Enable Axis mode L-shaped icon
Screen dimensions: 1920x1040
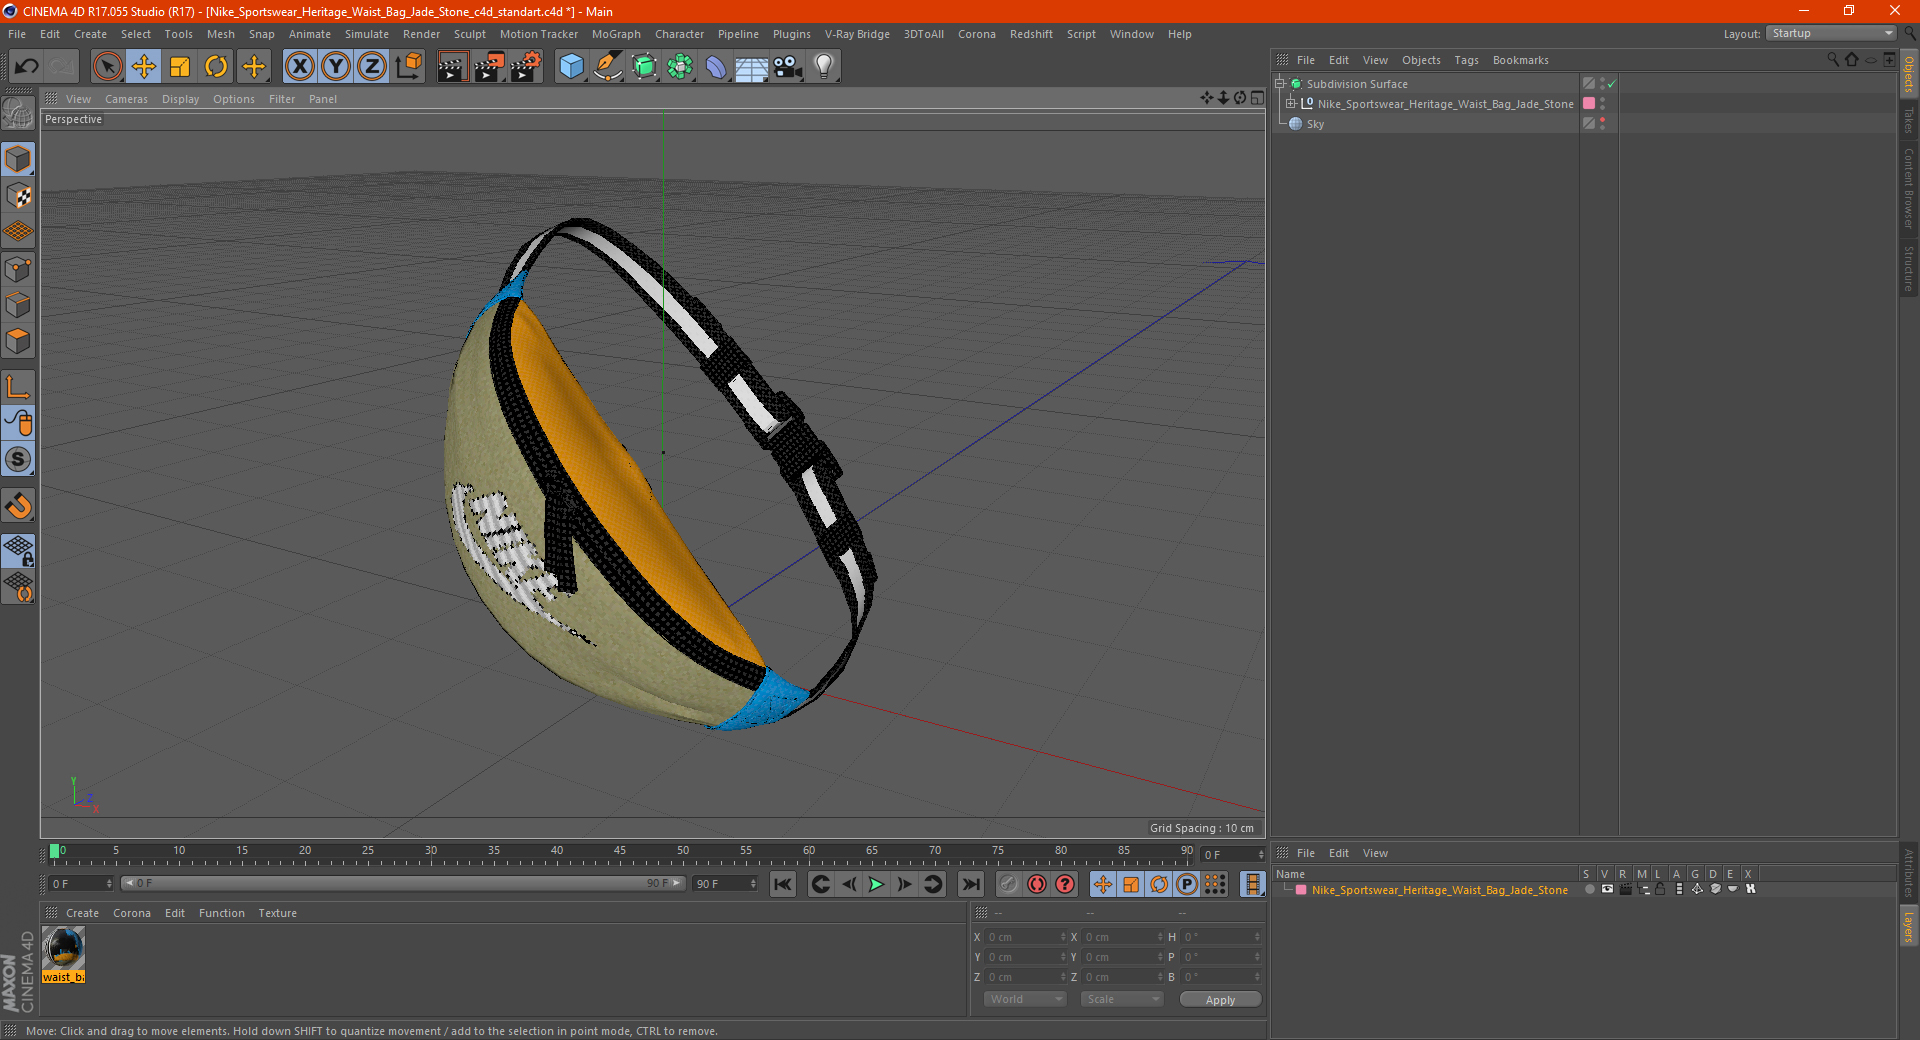click(x=18, y=387)
